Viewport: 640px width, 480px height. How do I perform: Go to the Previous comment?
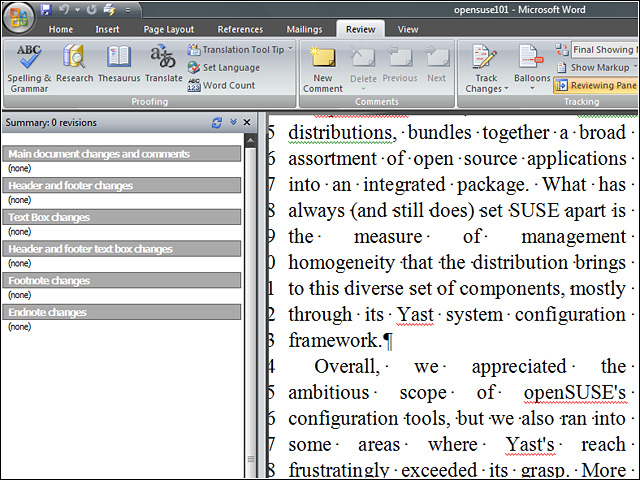400,65
